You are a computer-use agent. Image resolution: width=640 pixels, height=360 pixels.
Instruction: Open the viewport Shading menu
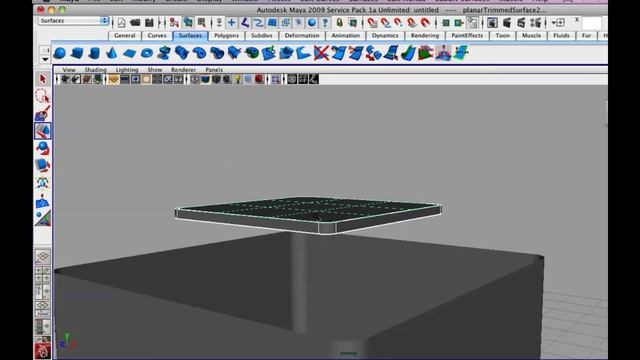pos(96,70)
